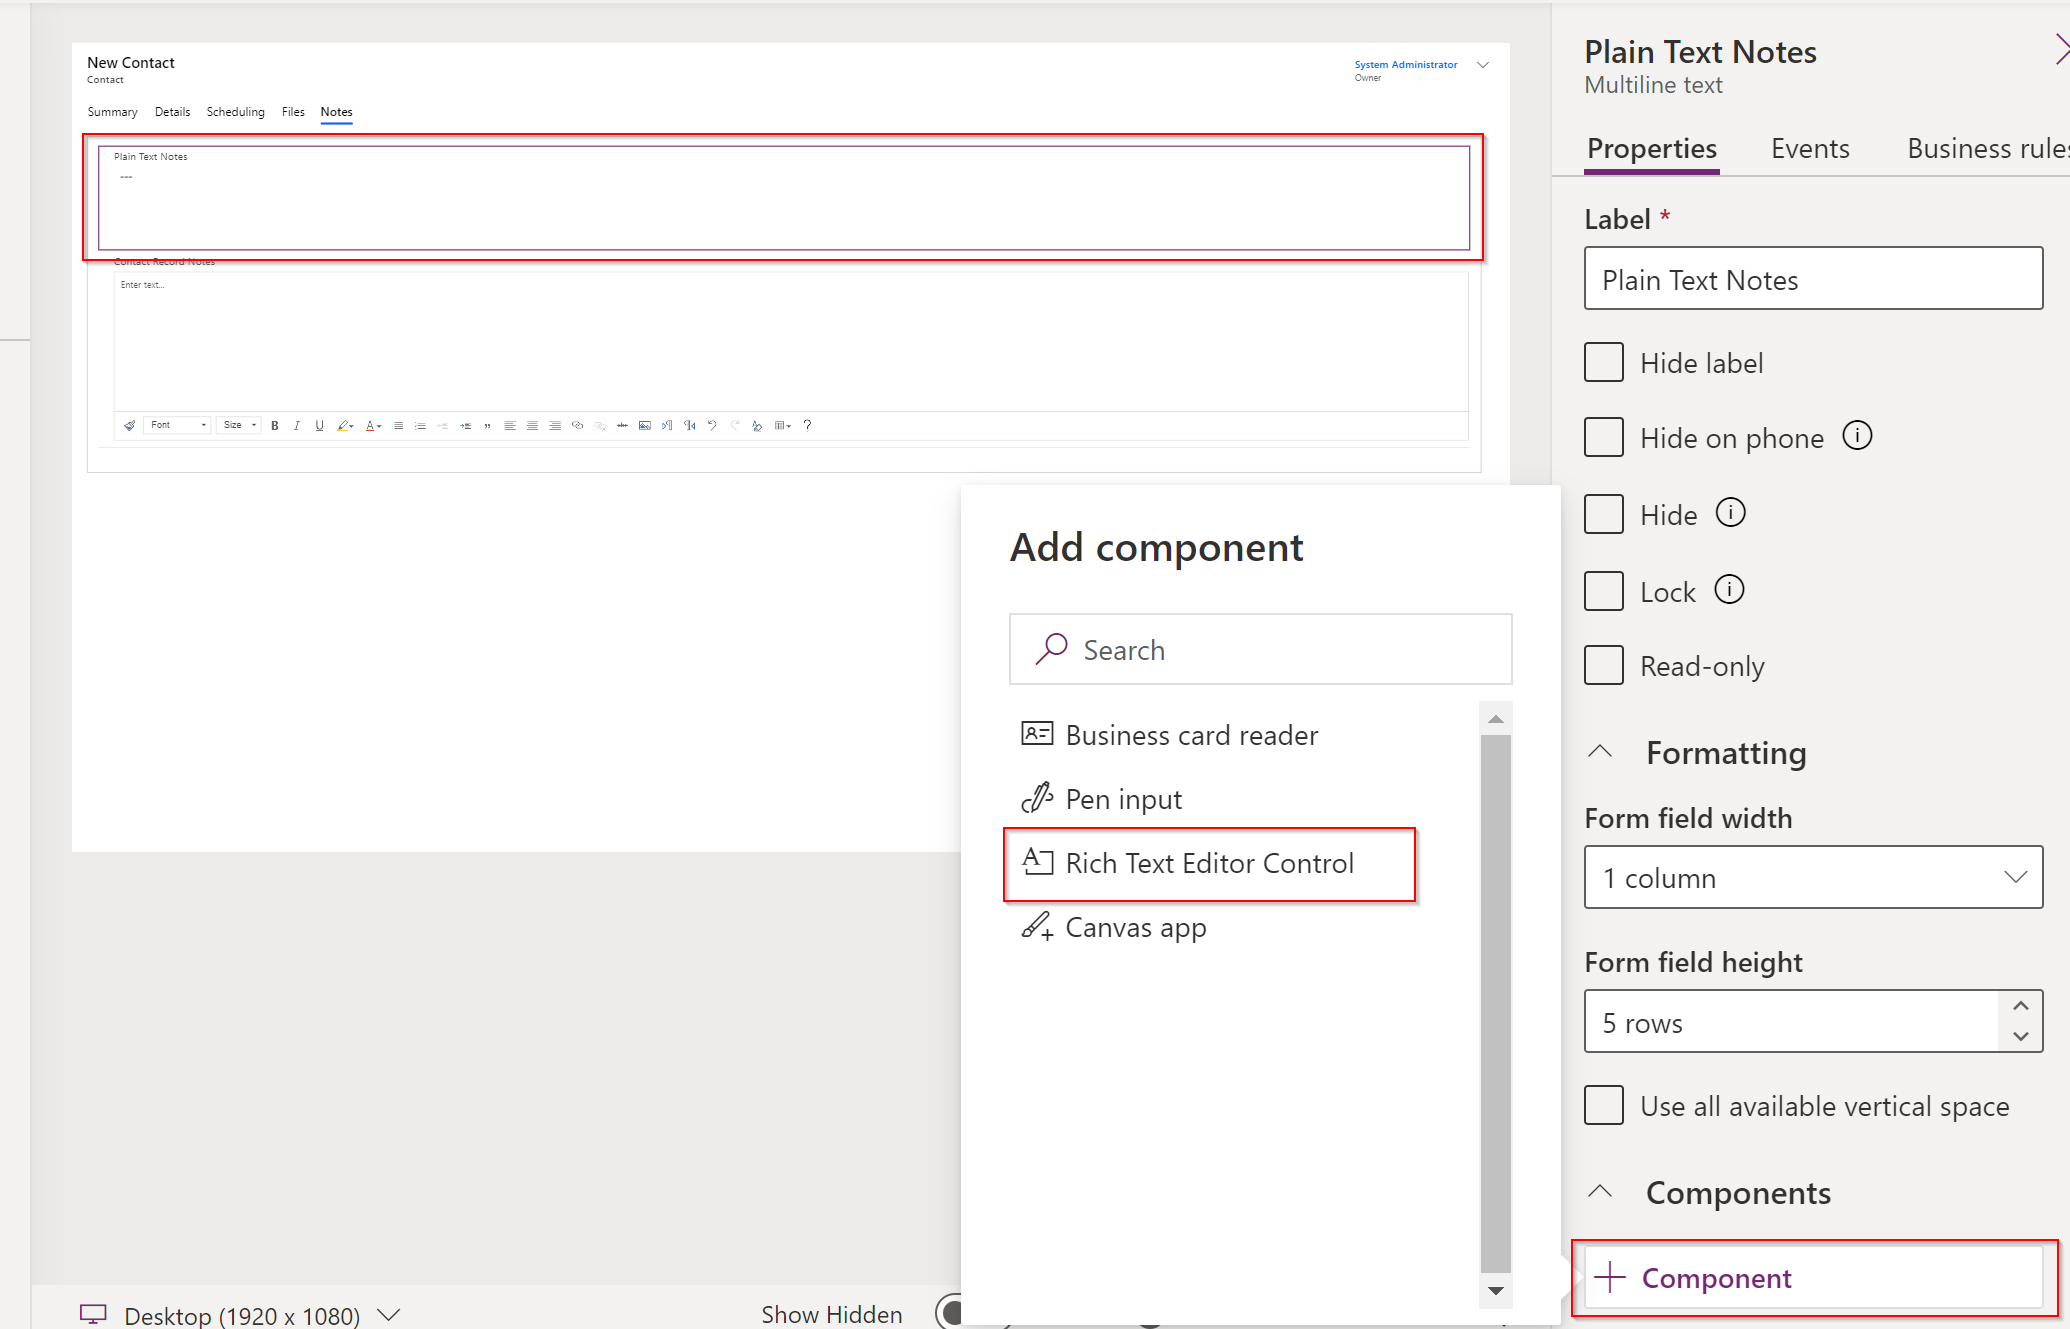Select Rich Text Editor Control from Add component

coord(1209,863)
